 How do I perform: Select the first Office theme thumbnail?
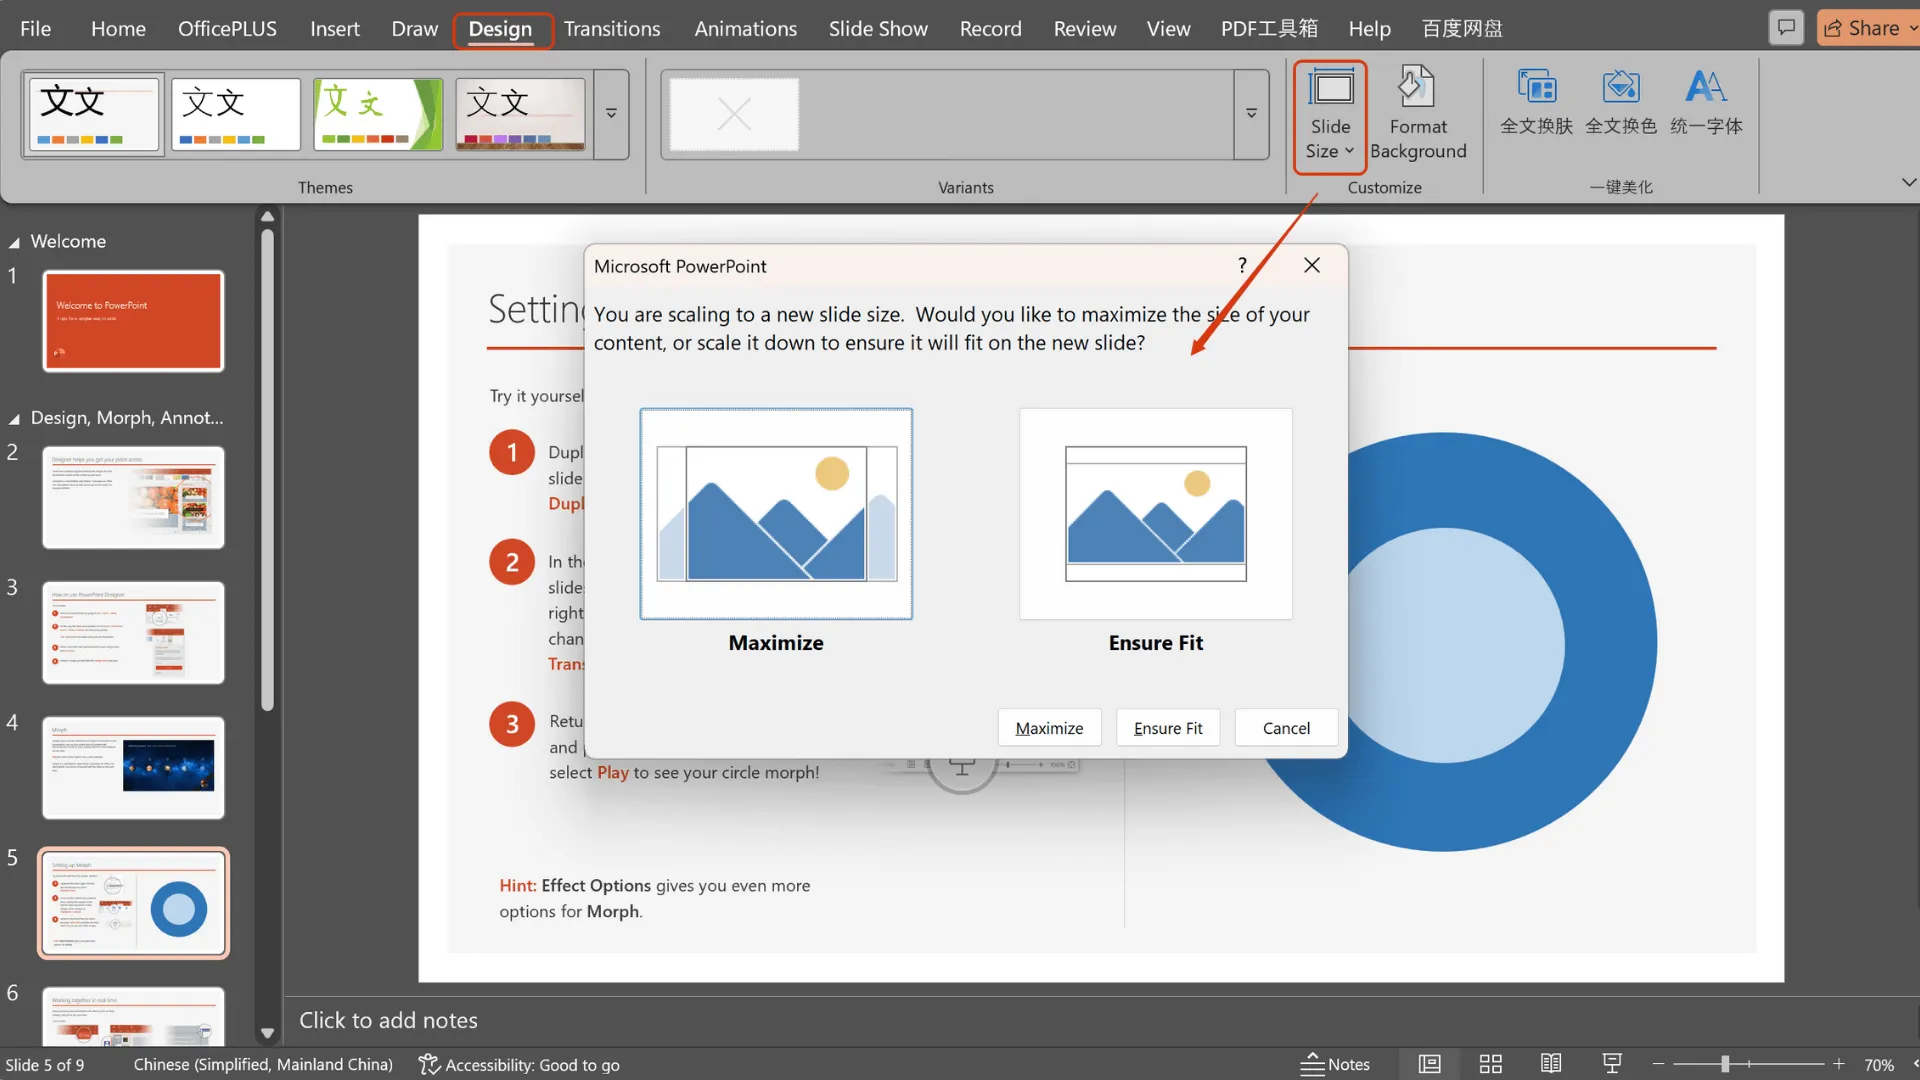pos(94,114)
